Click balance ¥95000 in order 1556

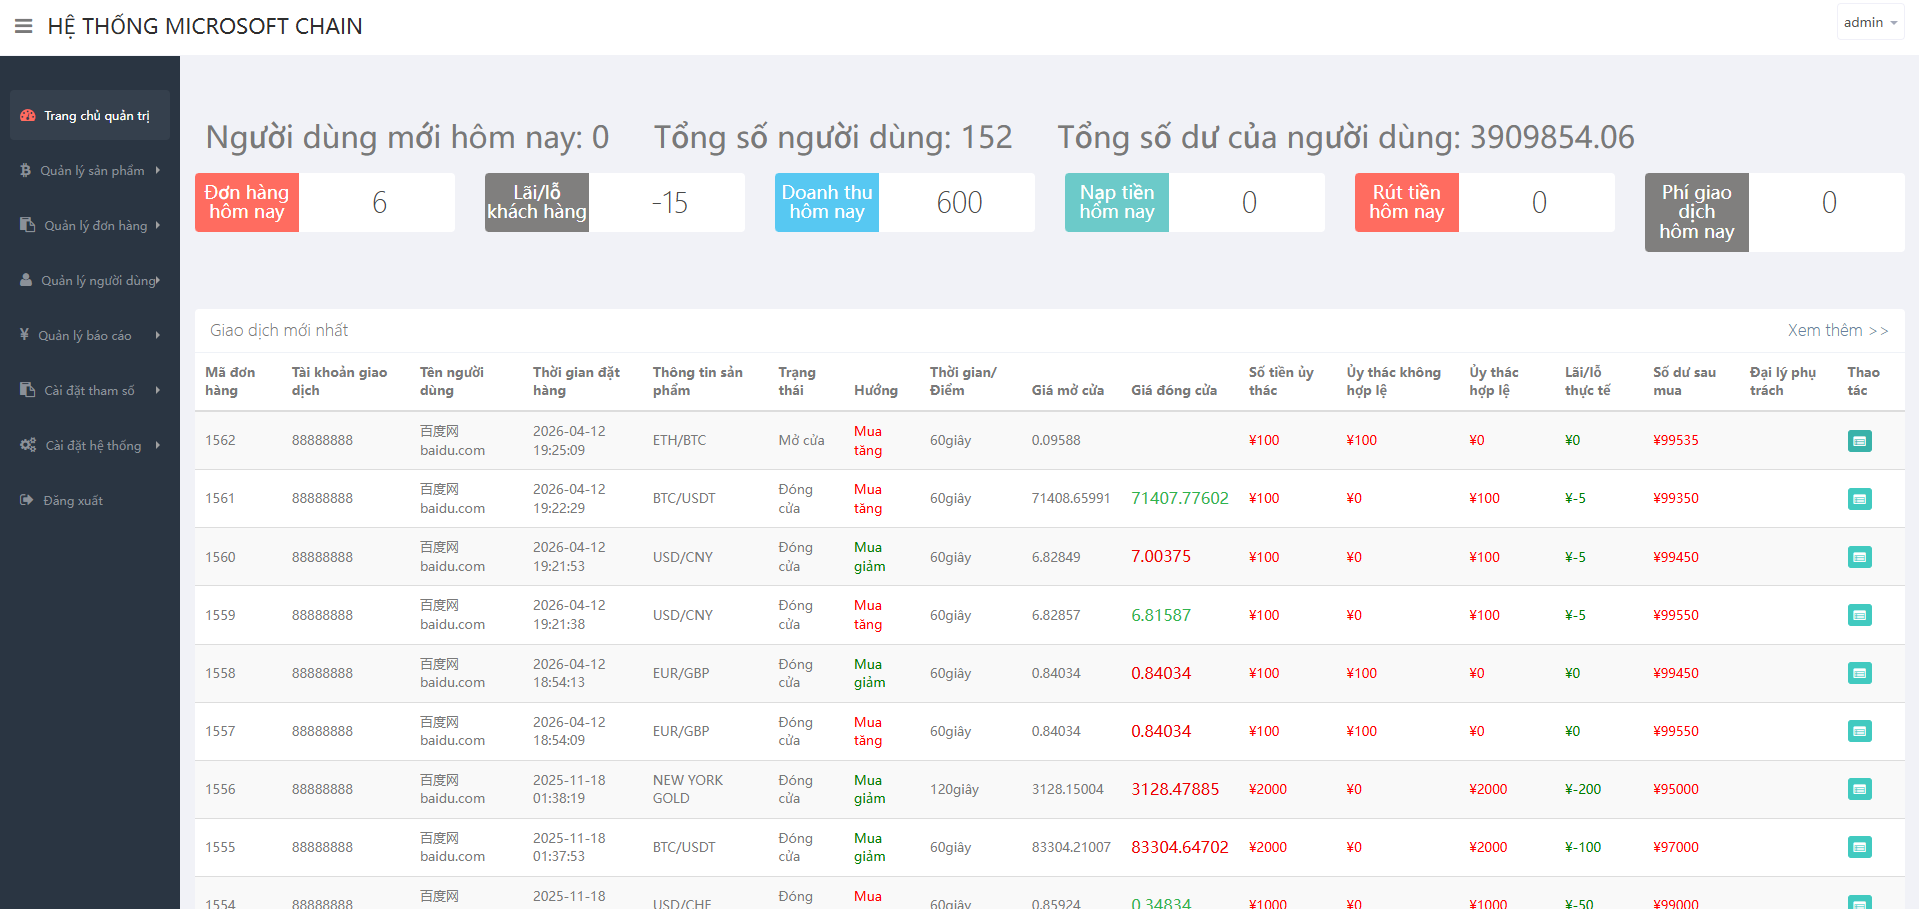(x=1676, y=789)
